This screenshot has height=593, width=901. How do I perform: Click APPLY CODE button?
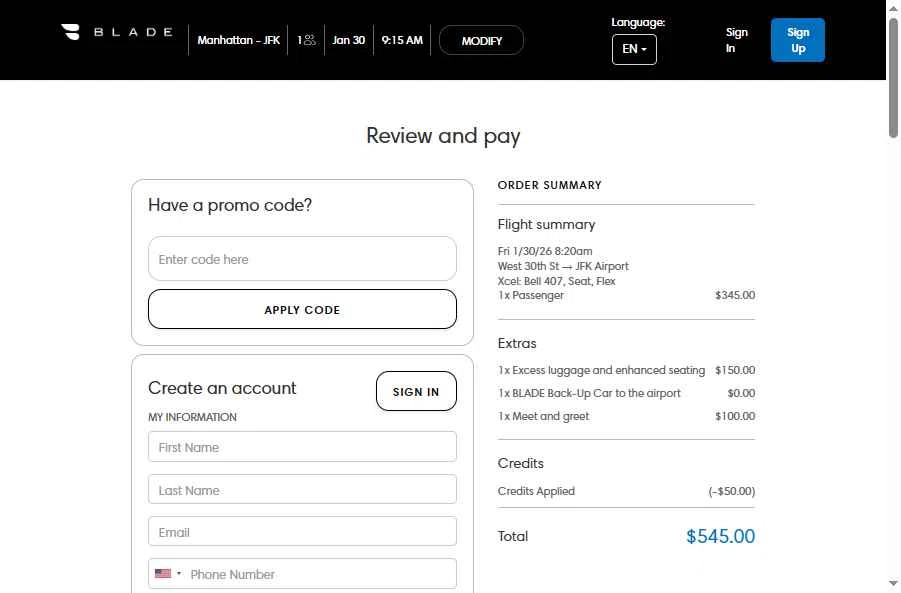(x=302, y=309)
